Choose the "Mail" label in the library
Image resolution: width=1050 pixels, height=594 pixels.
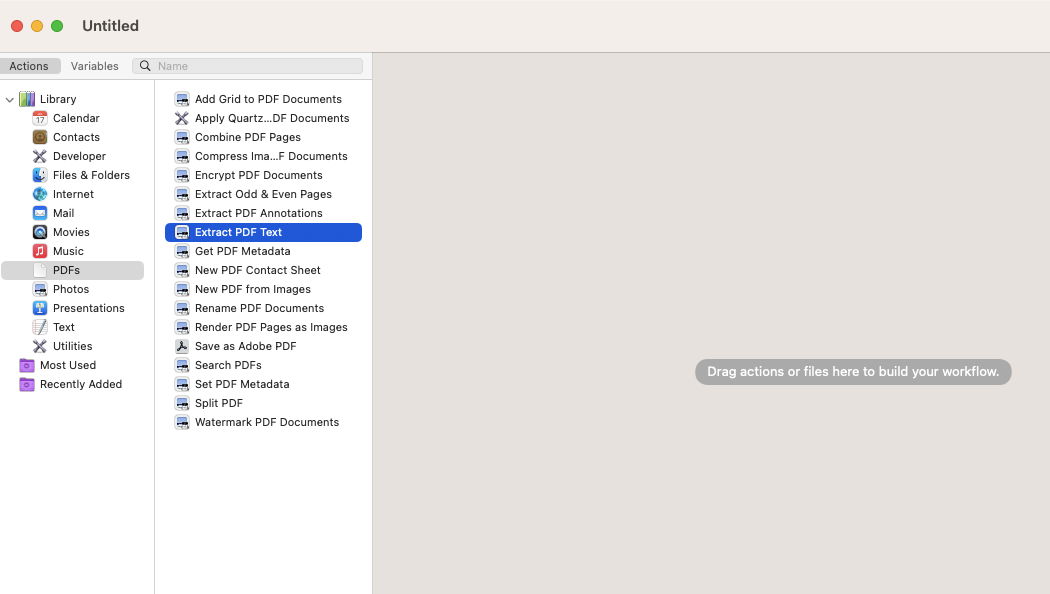point(64,213)
